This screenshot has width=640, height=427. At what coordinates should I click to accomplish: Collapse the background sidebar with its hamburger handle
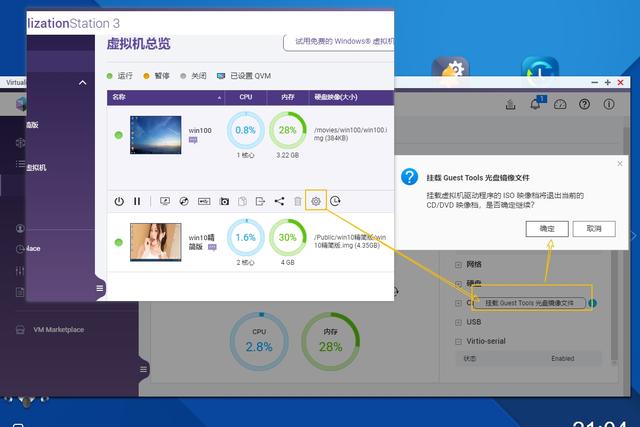(143, 369)
